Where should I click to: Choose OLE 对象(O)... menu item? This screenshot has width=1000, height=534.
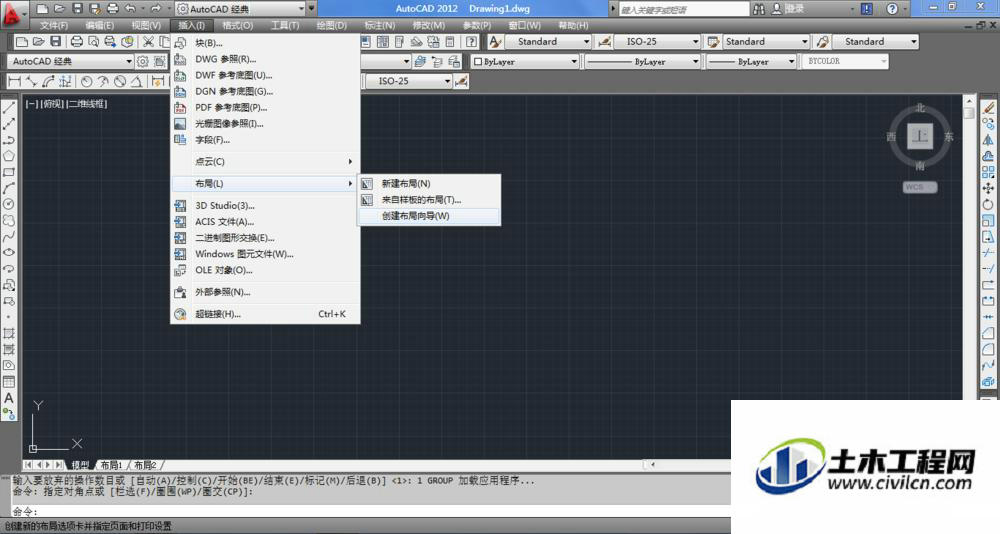click(x=265, y=270)
